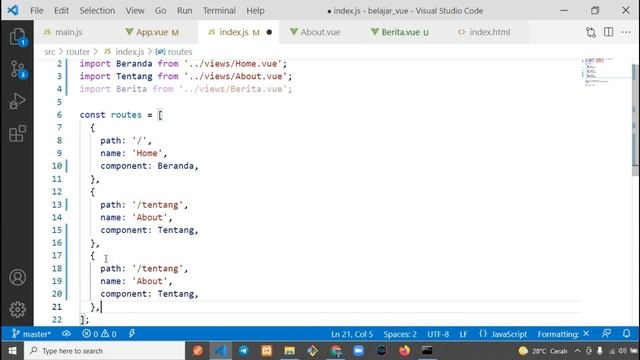
Task: Change indentation via Spaces: 2
Action: coord(400,334)
